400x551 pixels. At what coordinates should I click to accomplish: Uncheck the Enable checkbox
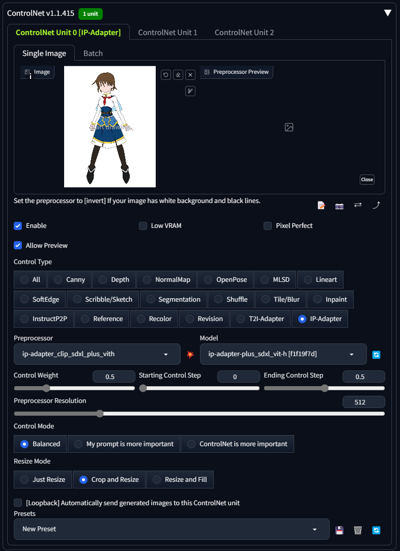pyautogui.click(x=18, y=226)
